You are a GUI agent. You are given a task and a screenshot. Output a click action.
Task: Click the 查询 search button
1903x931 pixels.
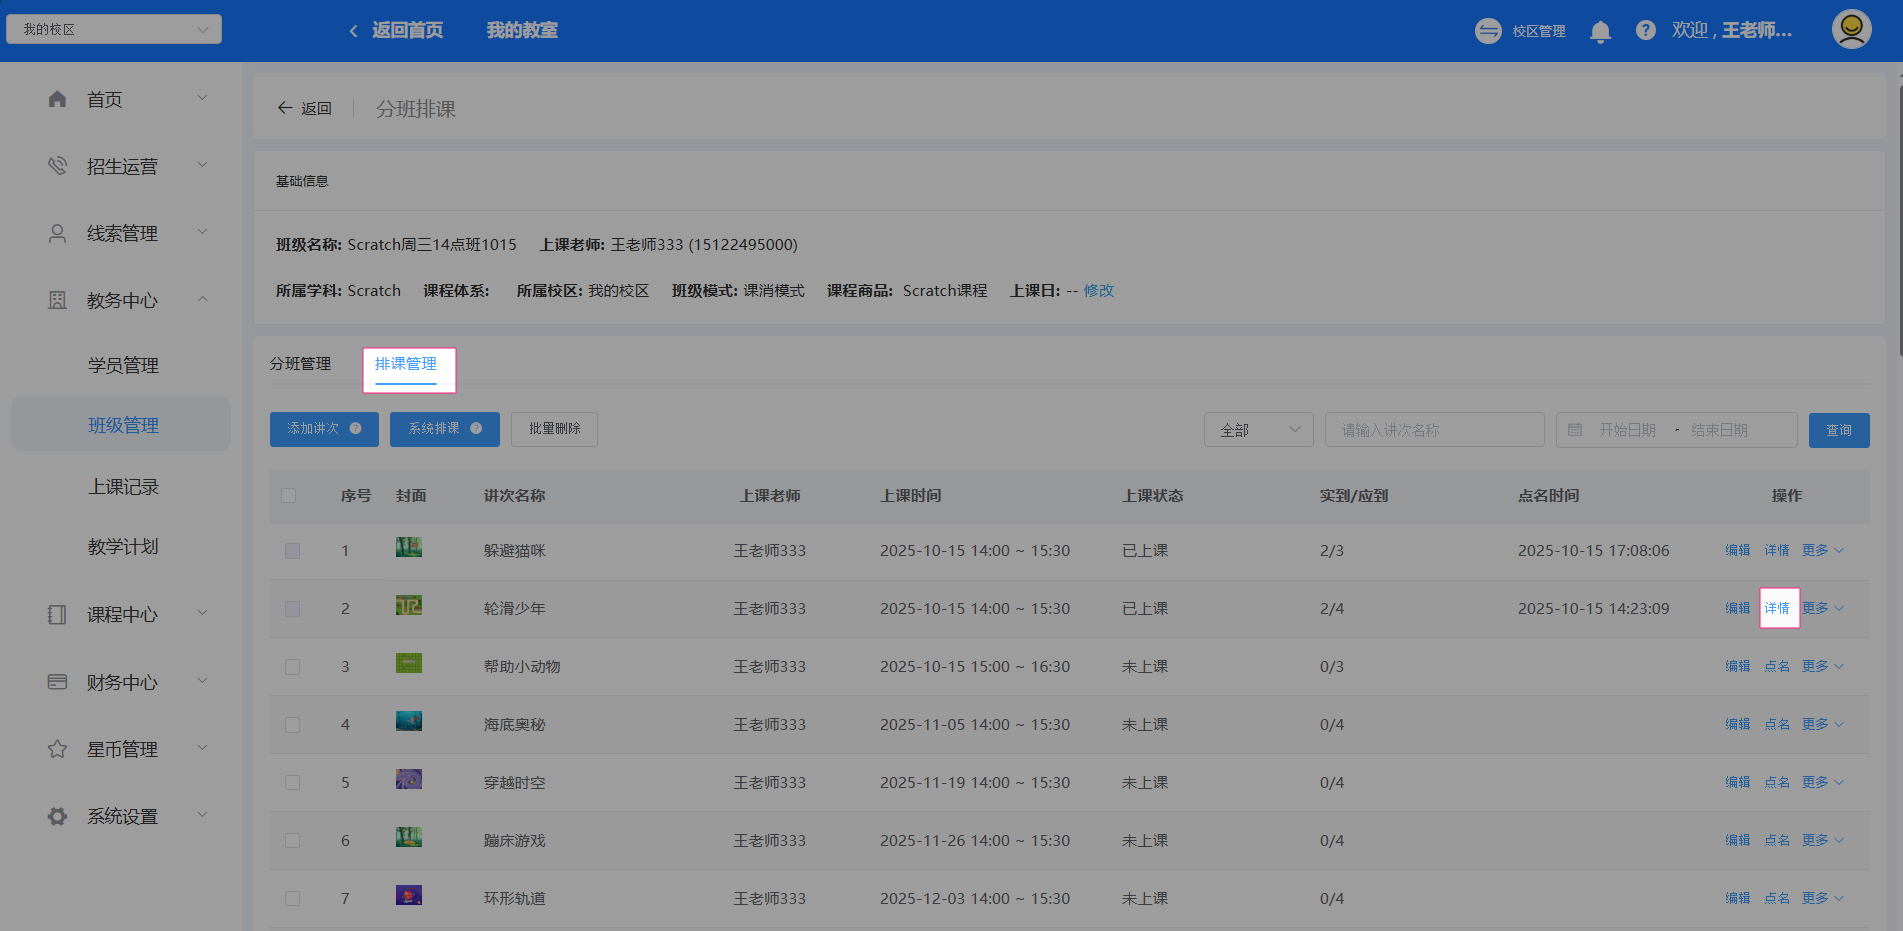1838,430
